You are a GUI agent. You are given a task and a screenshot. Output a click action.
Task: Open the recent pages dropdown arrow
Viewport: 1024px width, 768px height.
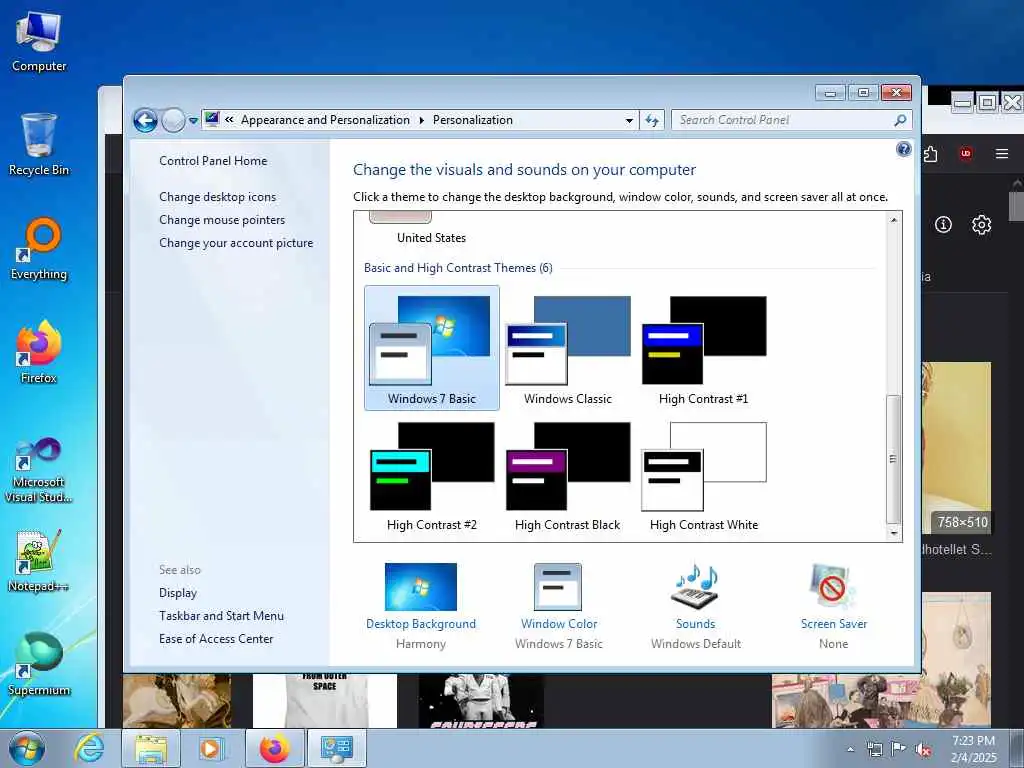[x=193, y=121]
